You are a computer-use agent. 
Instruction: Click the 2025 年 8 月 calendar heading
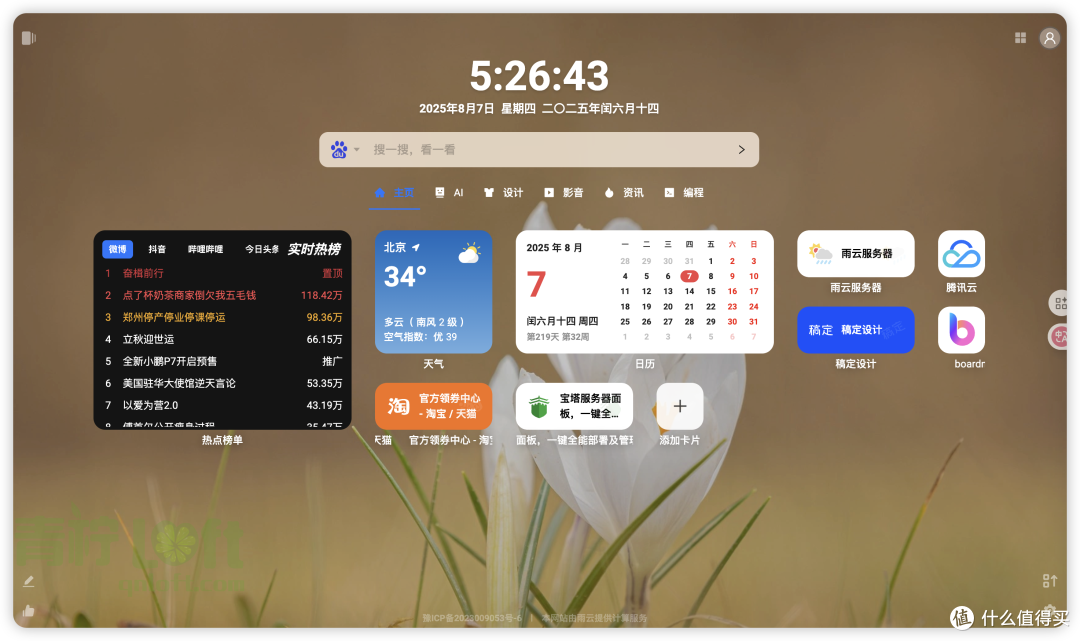pos(554,248)
